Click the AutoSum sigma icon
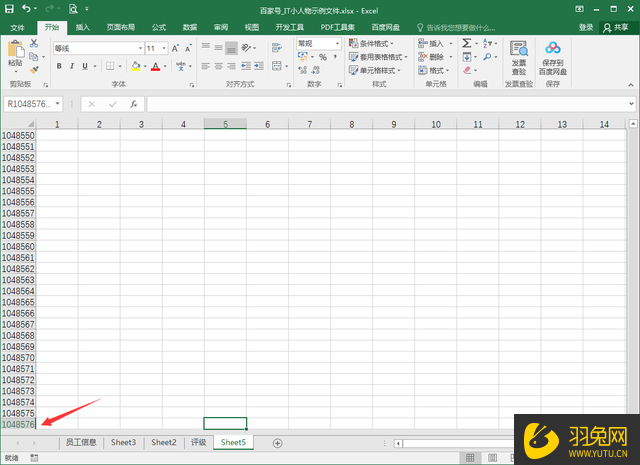This screenshot has width=640, height=465. tap(467, 43)
